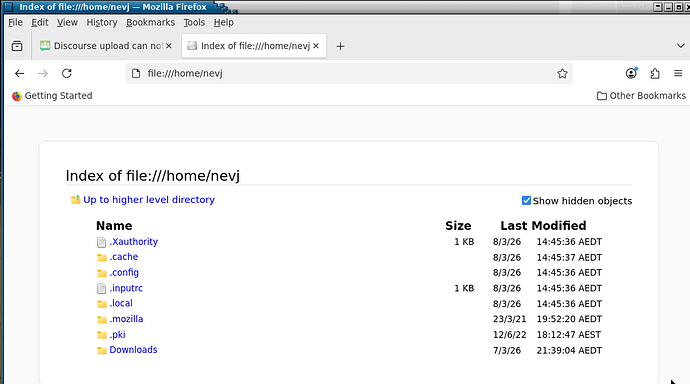
Task: Open Firefox View icon left of tabs
Action: click(17, 46)
